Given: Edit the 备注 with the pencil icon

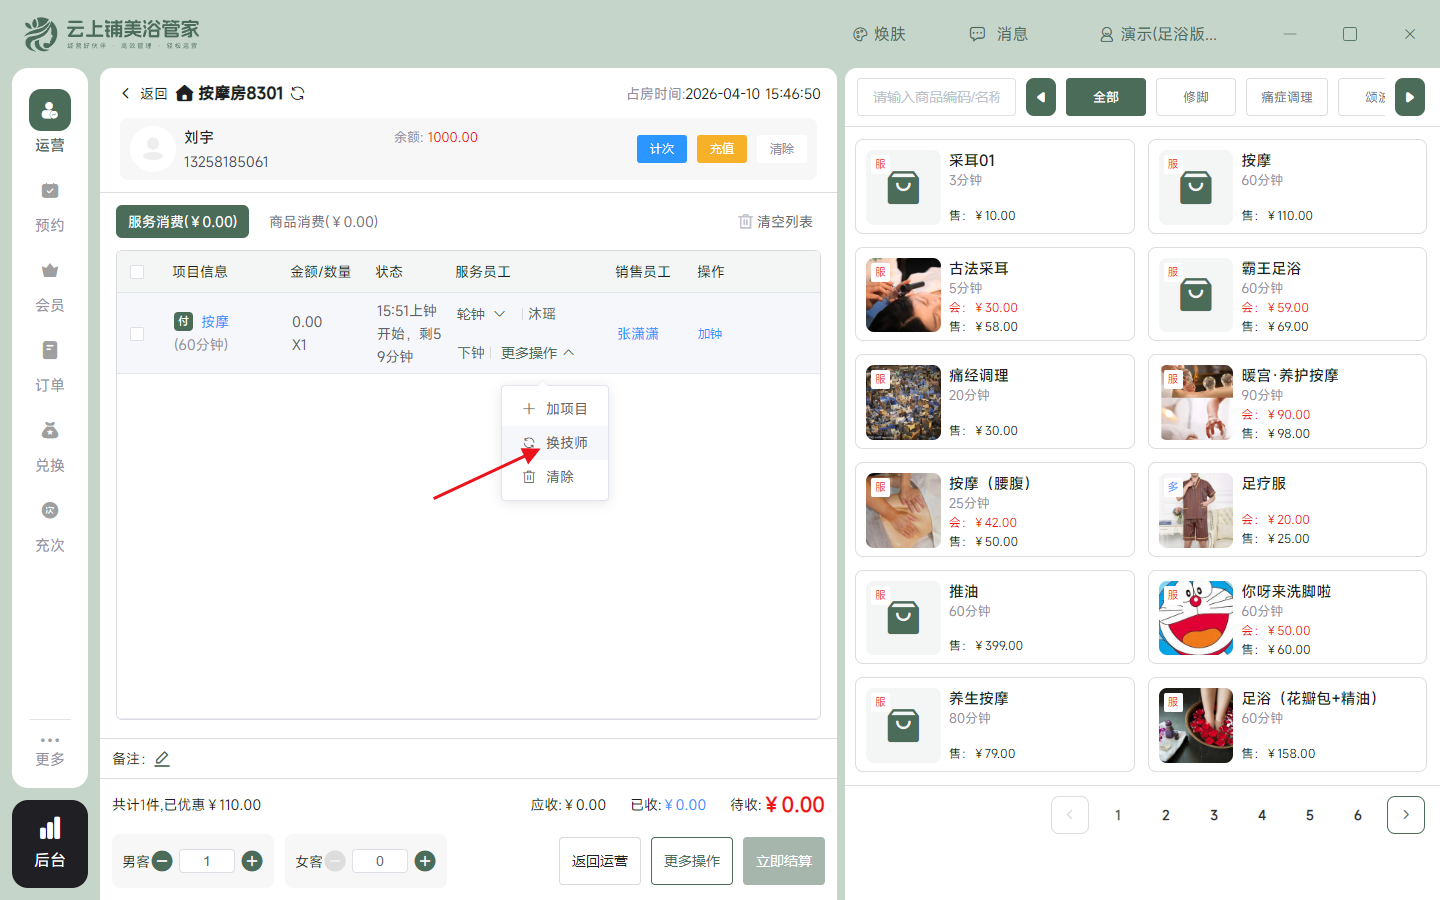Looking at the screenshot, I should 162,758.
